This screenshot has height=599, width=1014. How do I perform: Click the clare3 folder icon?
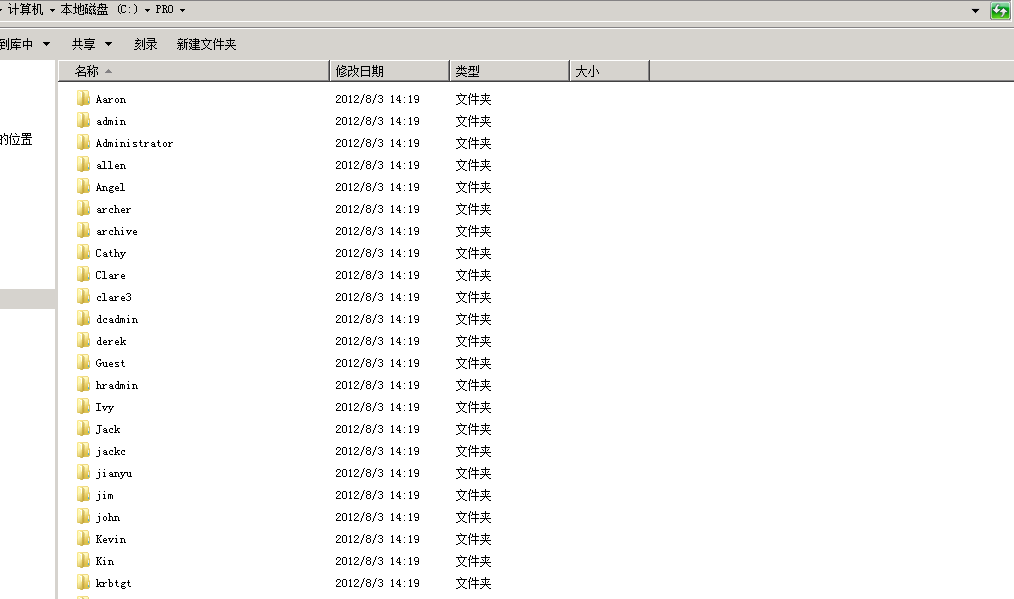[83, 296]
